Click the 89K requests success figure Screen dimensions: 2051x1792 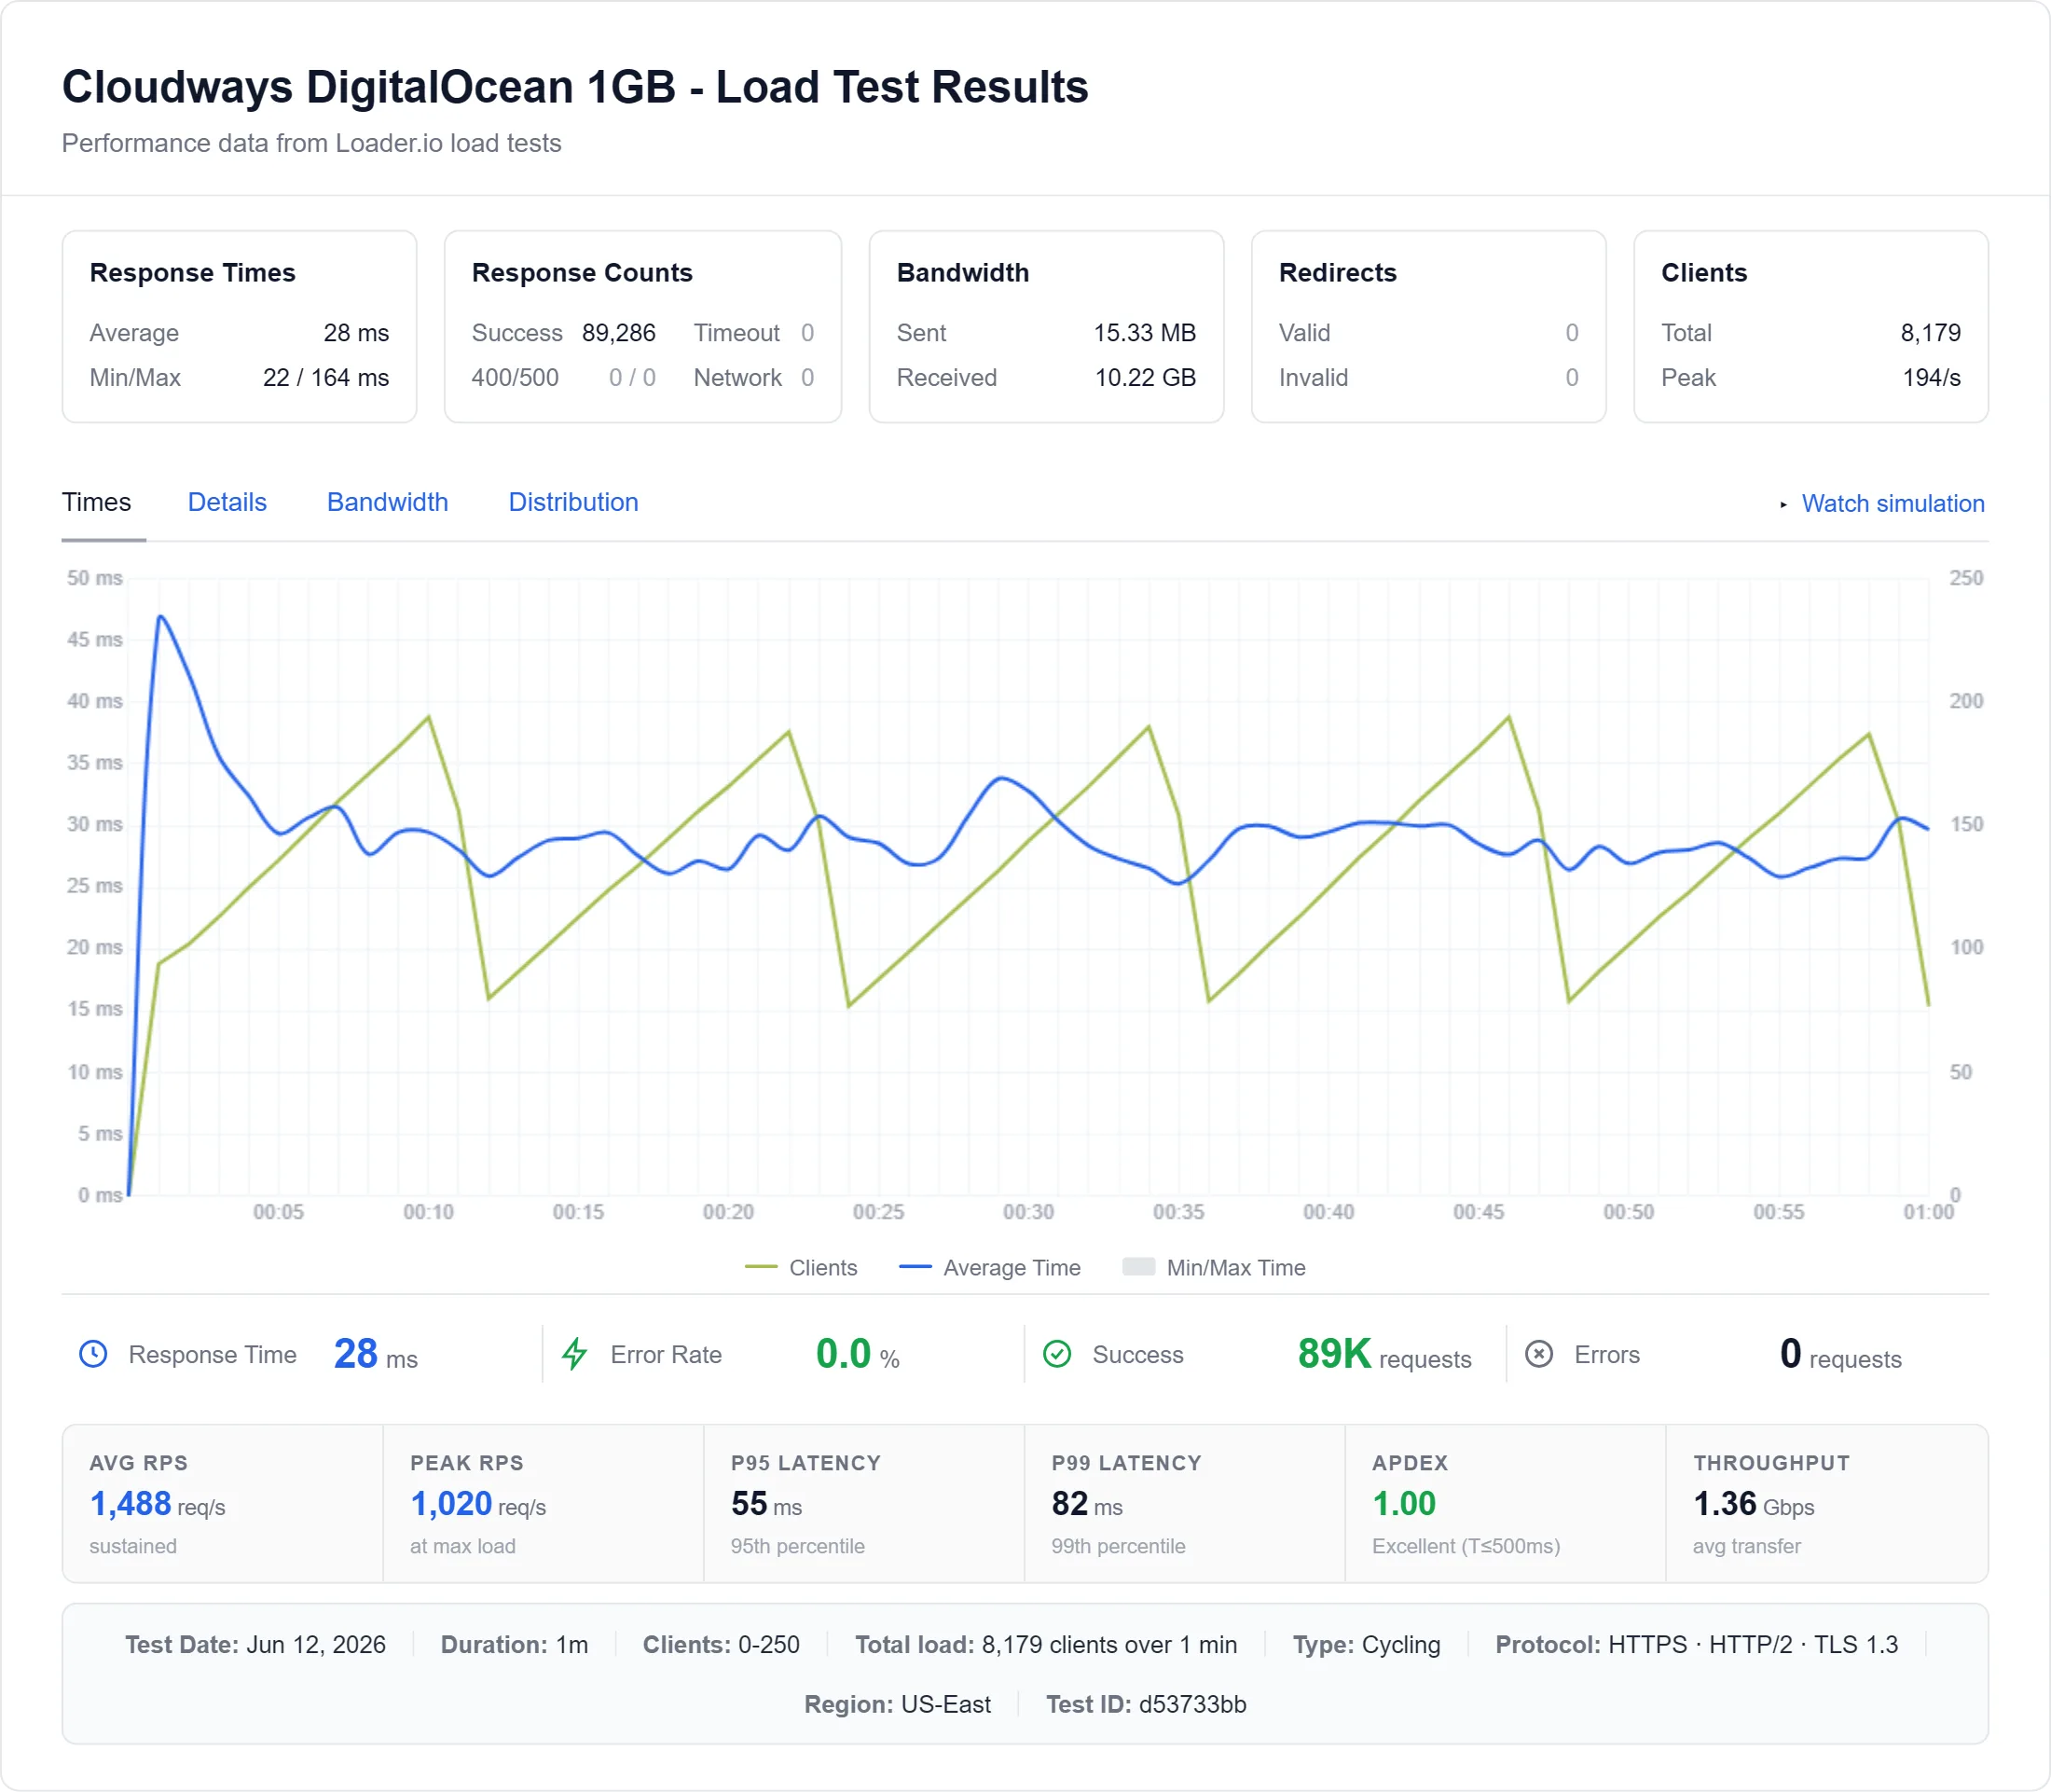(x=1384, y=1354)
